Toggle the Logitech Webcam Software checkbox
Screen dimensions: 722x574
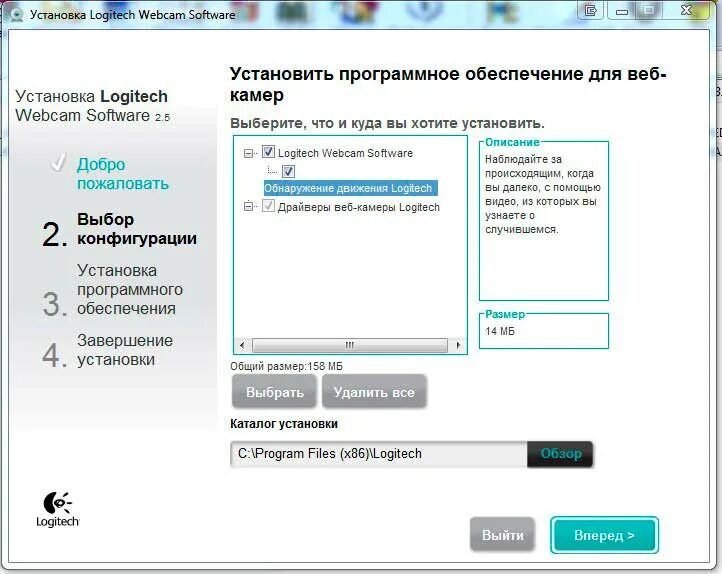click(268, 152)
